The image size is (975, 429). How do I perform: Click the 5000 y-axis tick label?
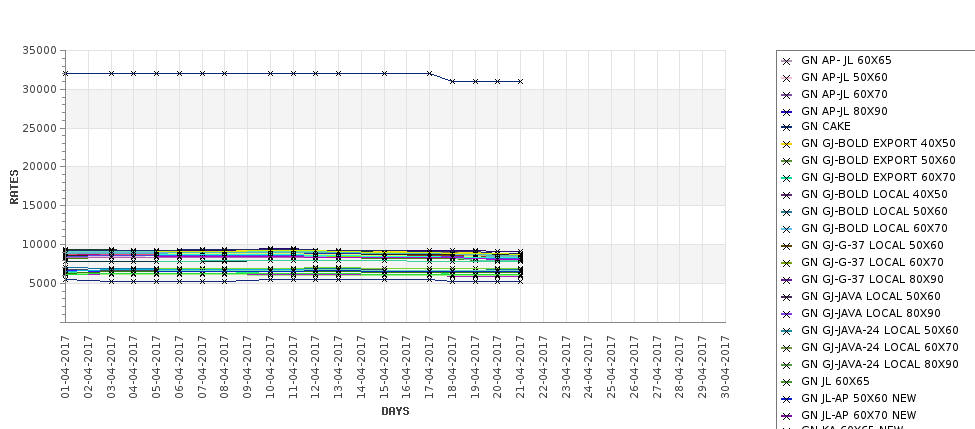pyautogui.click(x=43, y=284)
